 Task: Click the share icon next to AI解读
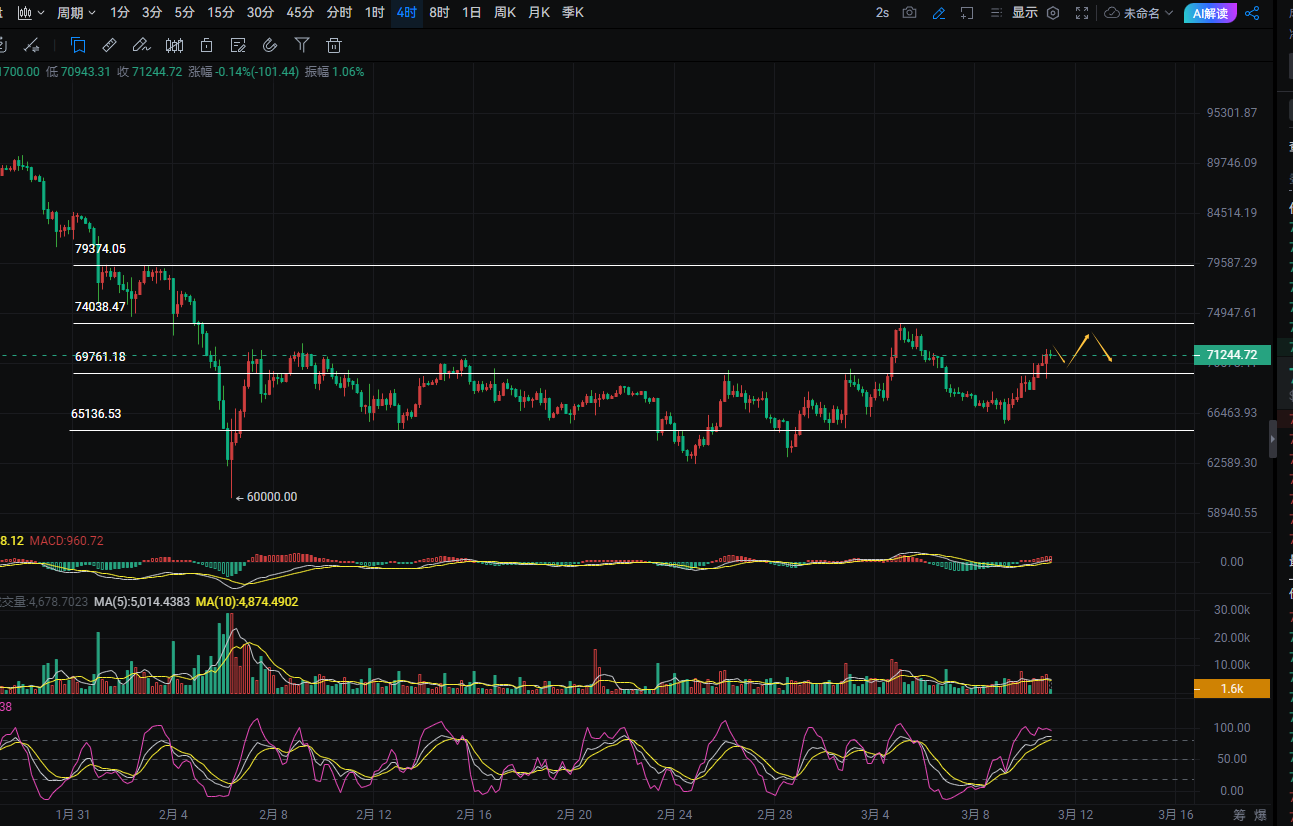(x=1252, y=13)
